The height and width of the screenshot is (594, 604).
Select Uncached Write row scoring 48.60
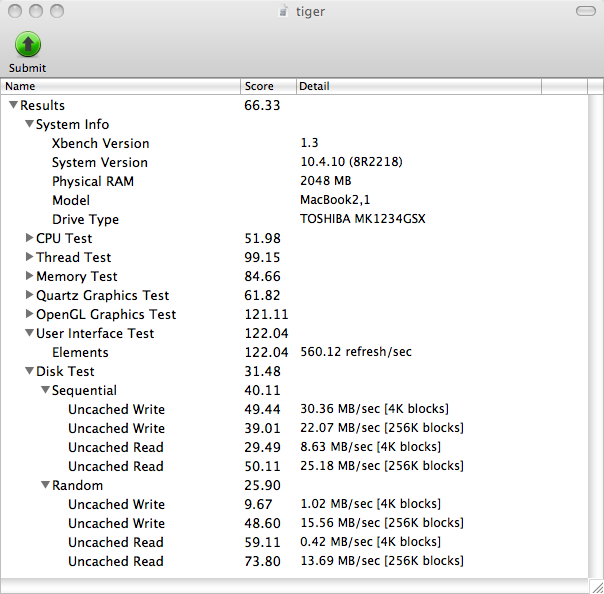coord(294,523)
